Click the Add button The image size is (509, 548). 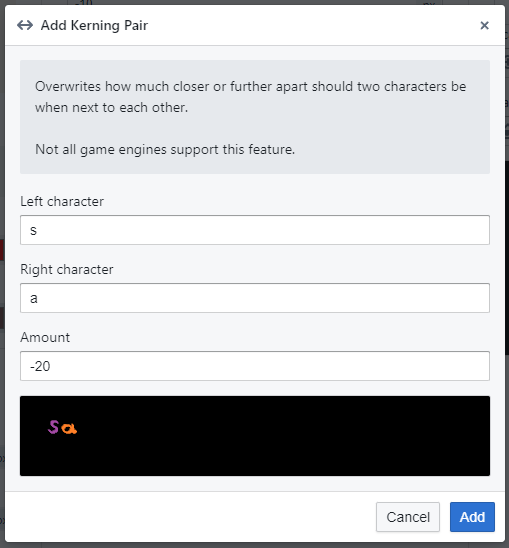472,517
